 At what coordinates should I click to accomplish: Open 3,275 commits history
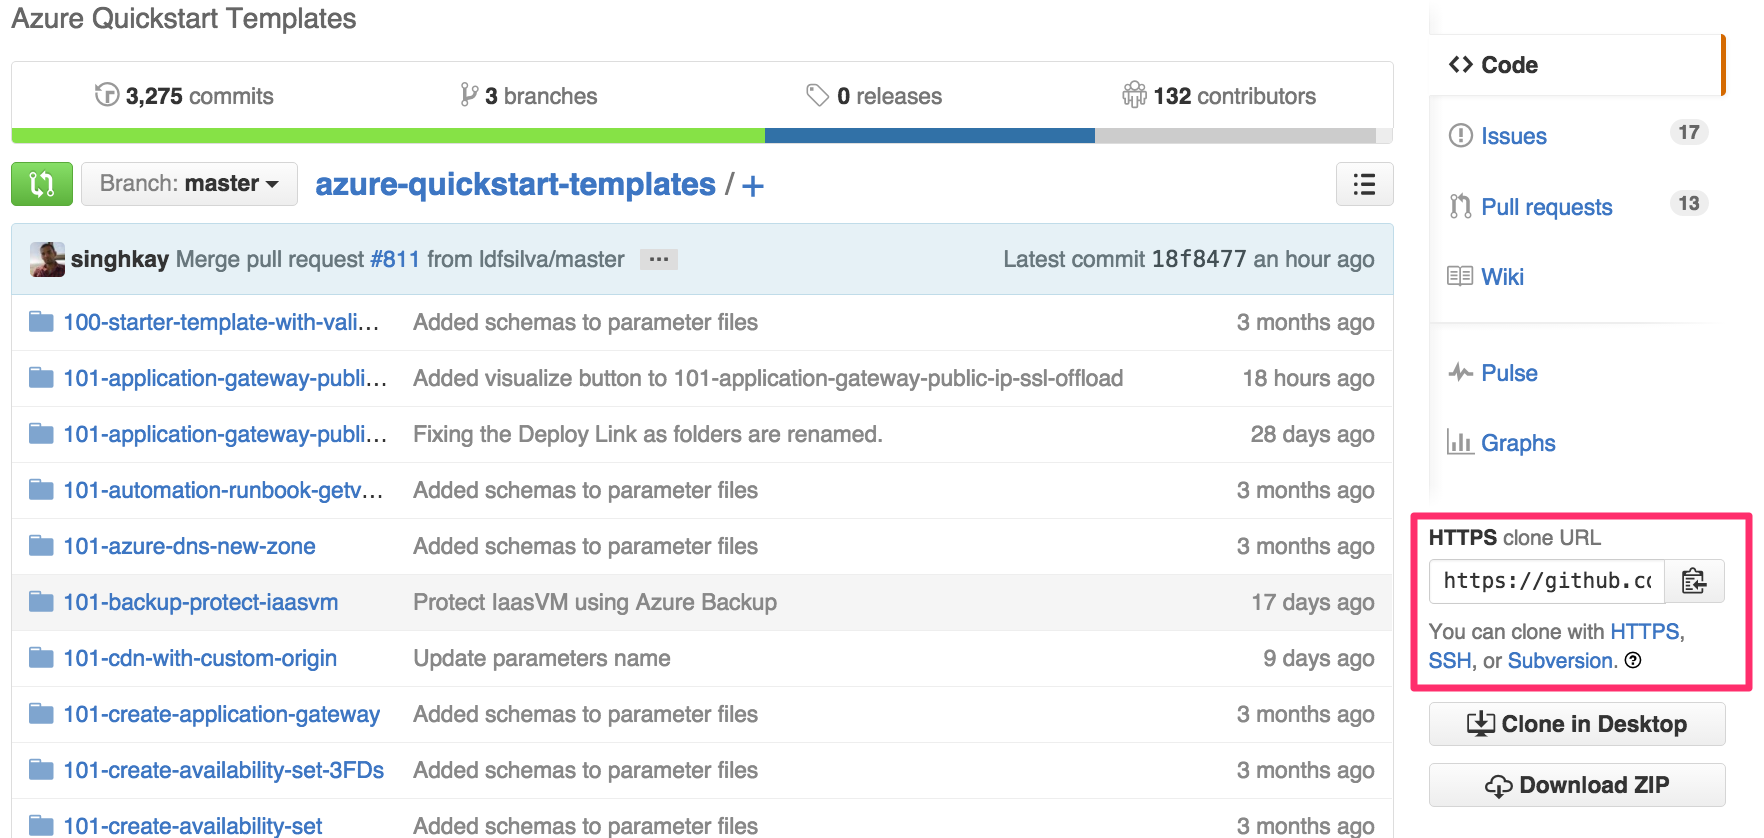pos(184,96)
